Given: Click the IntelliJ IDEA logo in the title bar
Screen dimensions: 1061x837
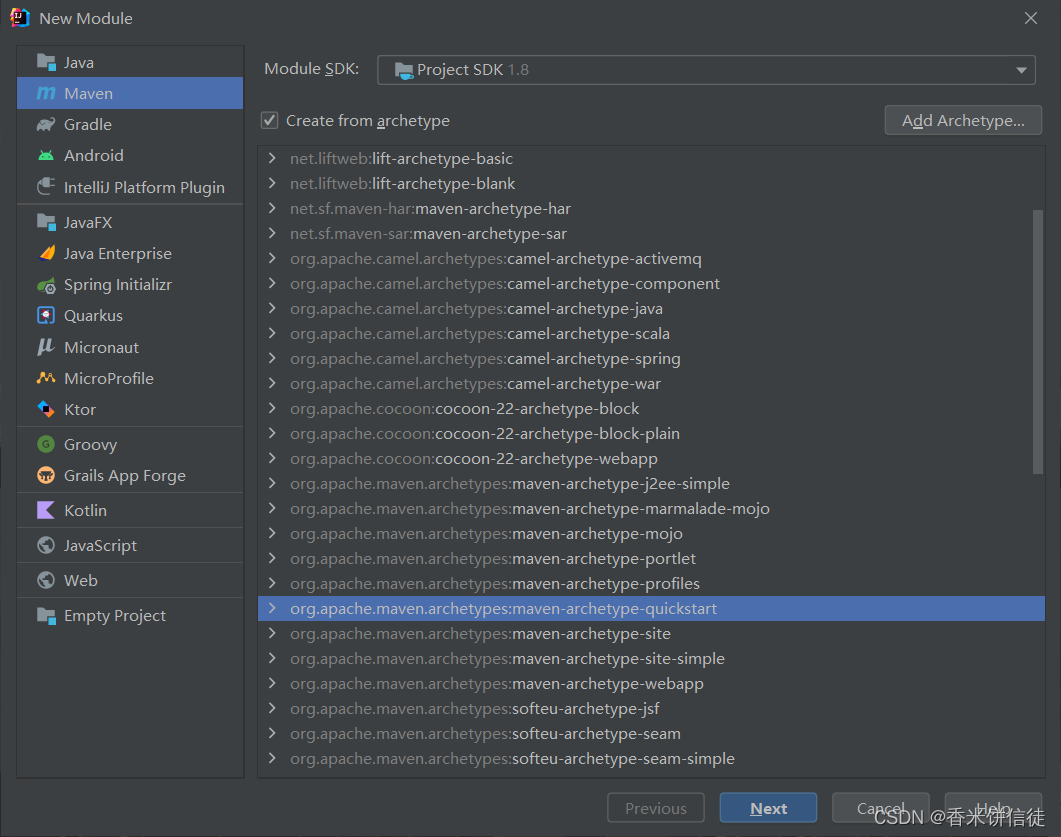Looking at the screenshot, I should pyautogui.click(x=20, y=18).
